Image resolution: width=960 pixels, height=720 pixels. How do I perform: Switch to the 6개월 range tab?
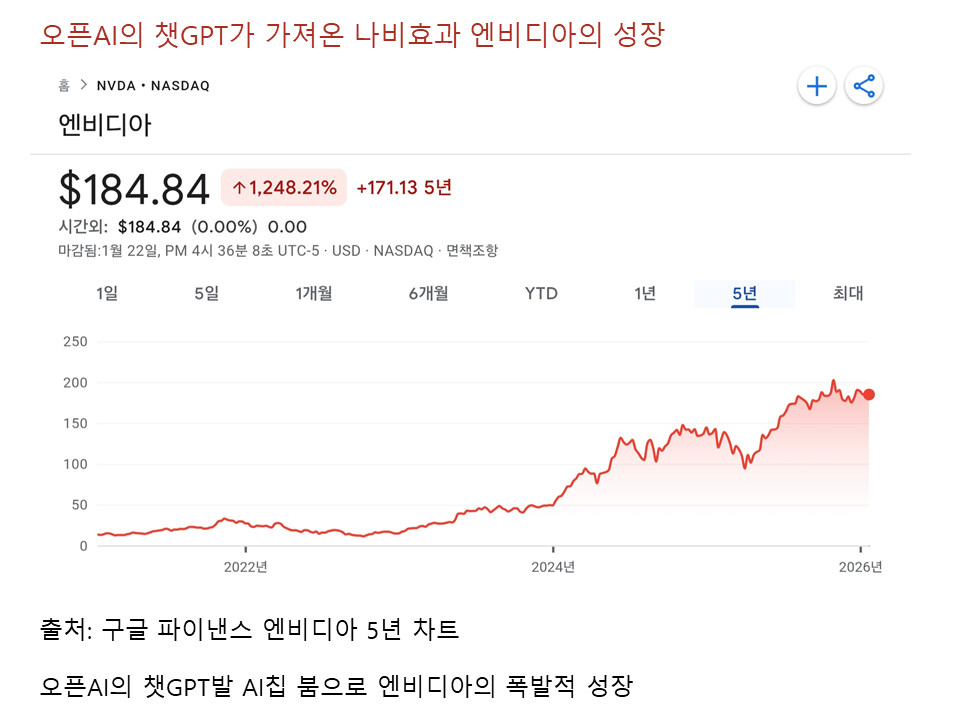[428, 293]
